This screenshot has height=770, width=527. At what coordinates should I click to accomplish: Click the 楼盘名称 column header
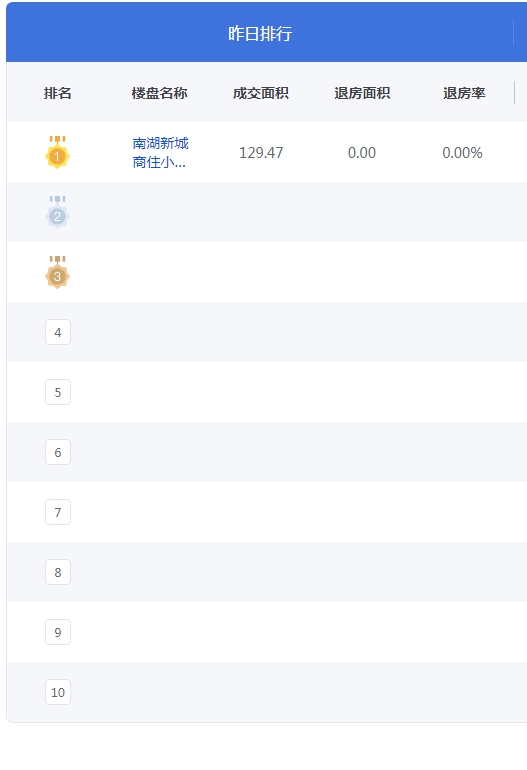[x=160, y=93]
